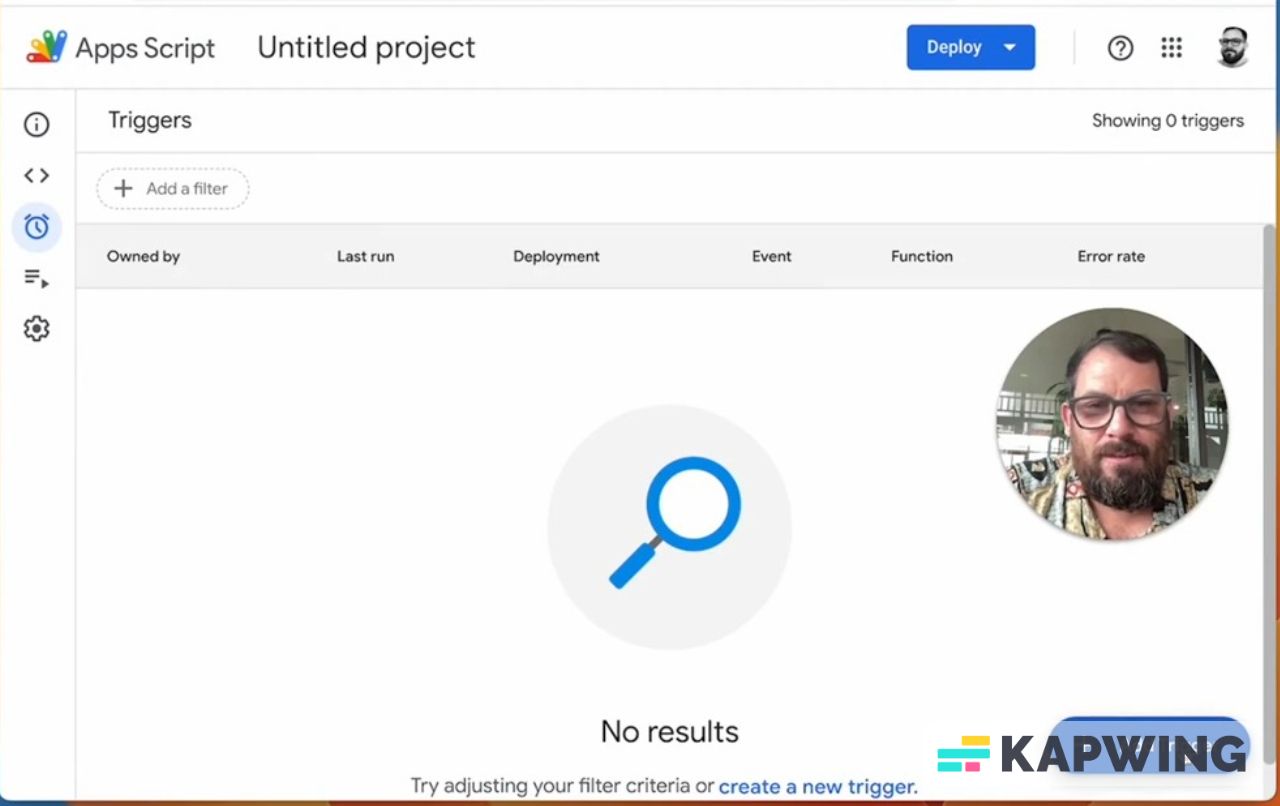Viewport: 1280px width, 806px height.
Task: Click the Deploy button
Action: coord(970,47)
